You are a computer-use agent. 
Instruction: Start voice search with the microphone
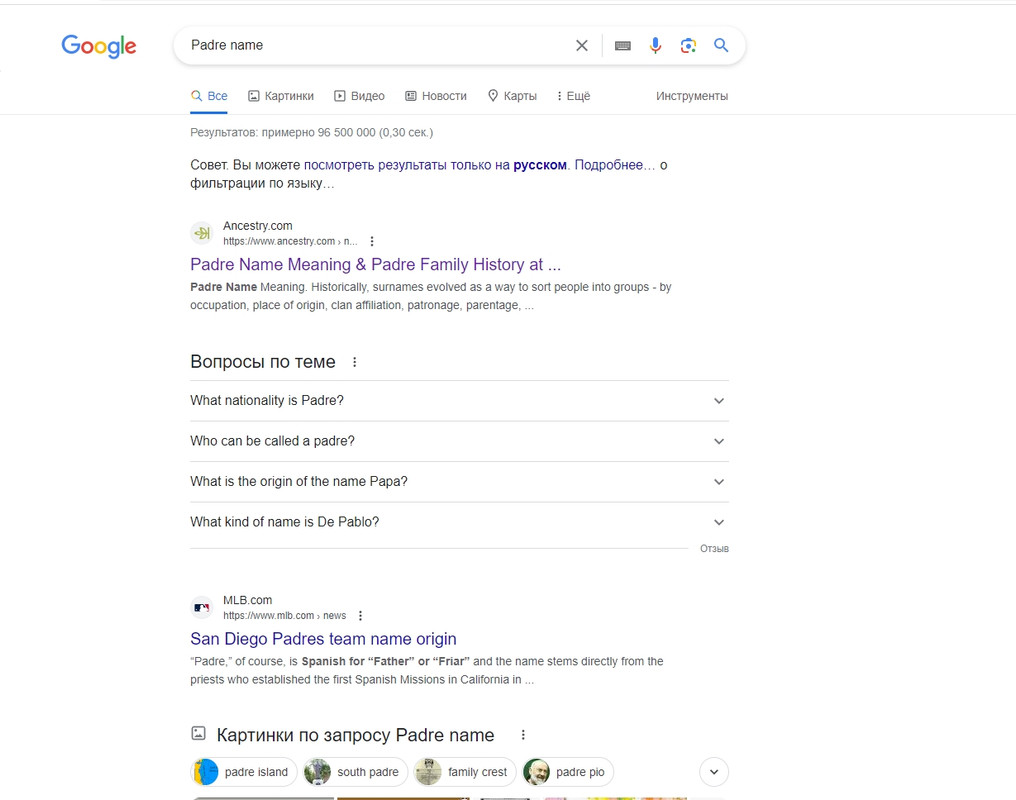[655, 45]
